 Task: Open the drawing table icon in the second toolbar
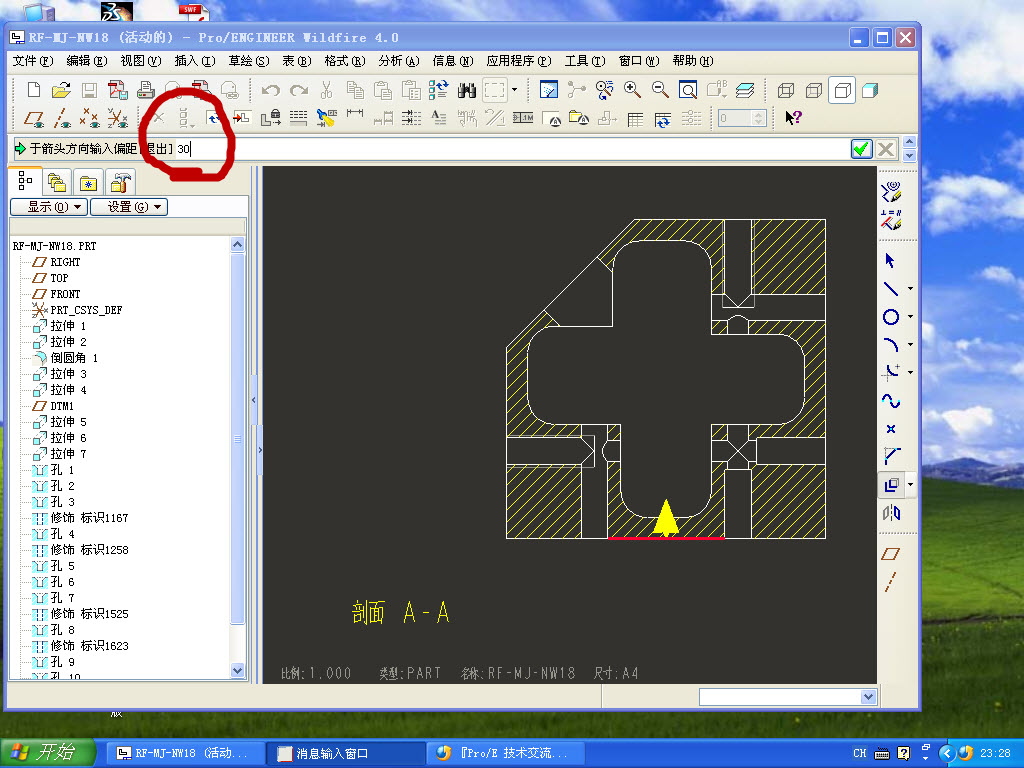pyautogui.click(x=635, y=119)
